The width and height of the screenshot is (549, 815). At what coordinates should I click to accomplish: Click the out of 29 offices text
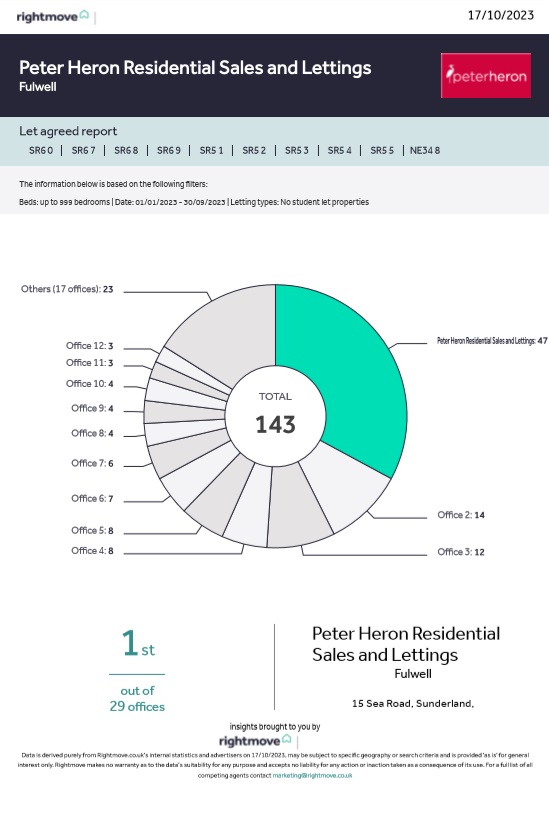click(x=137, y=699)
